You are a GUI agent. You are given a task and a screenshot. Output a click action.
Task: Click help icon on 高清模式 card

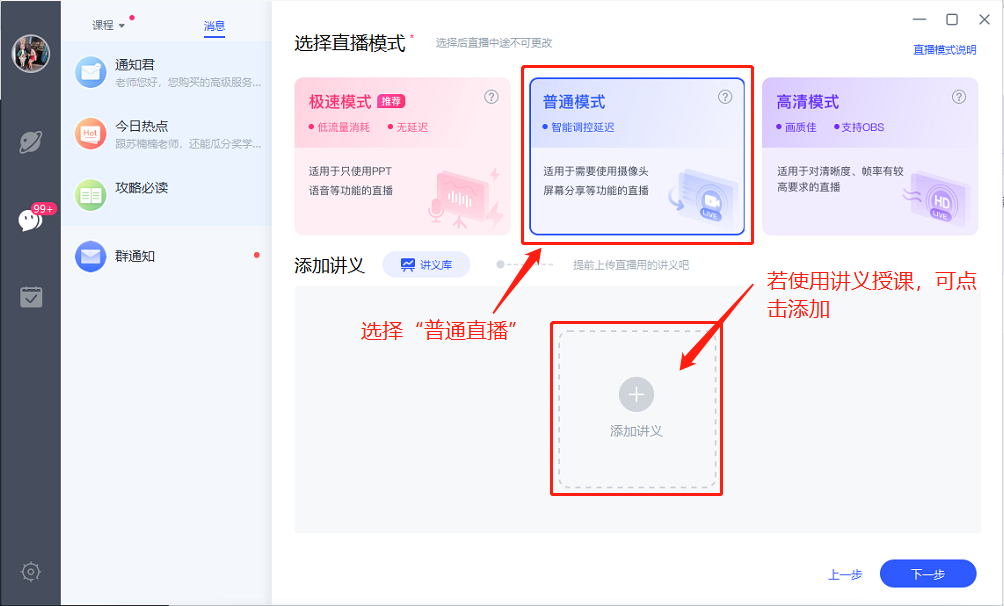pos(959,97)
